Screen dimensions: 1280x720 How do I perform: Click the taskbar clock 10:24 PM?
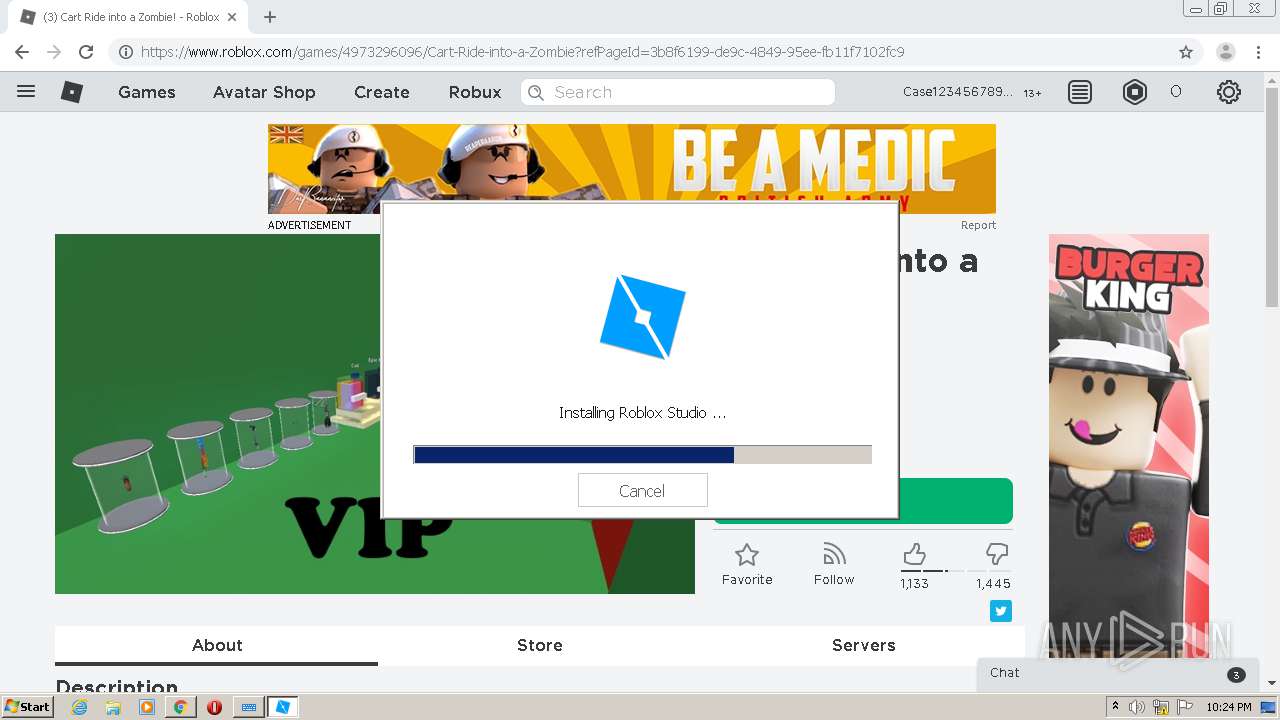1229,707
